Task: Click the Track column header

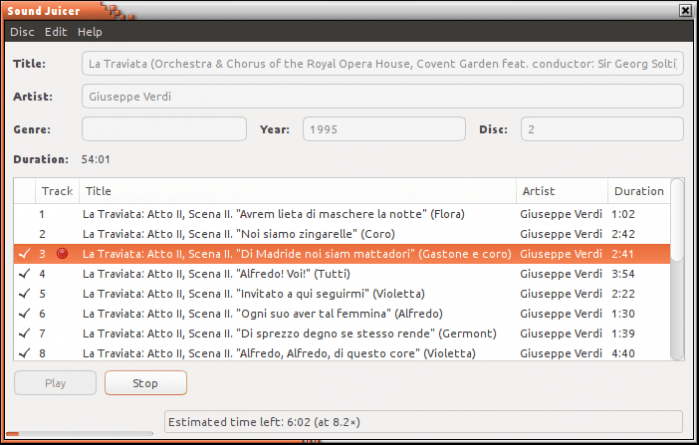Action: click(57, 191)
